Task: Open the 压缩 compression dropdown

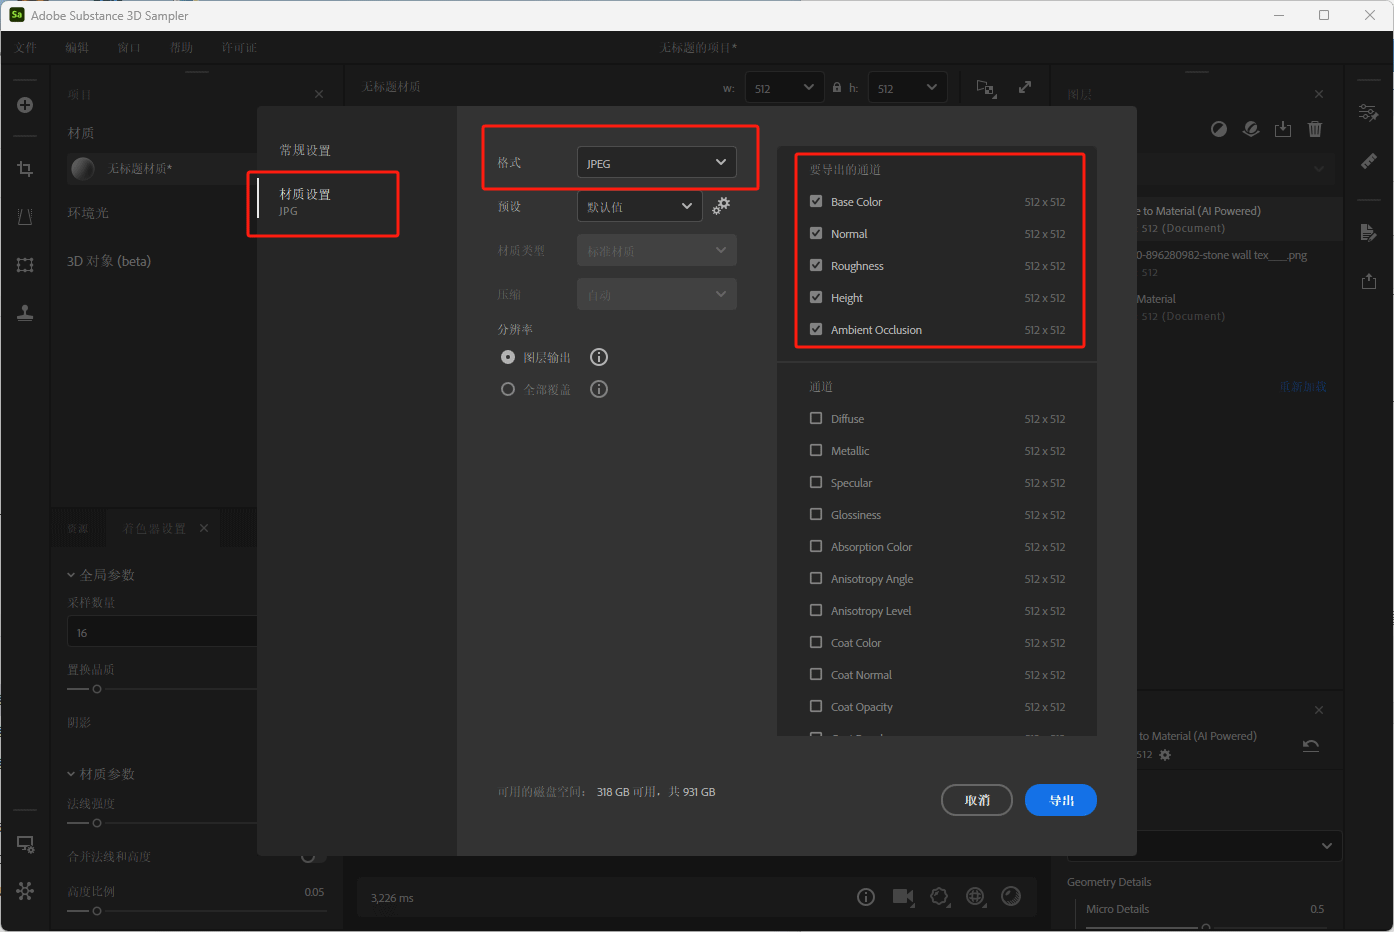Action: (657, 294)
